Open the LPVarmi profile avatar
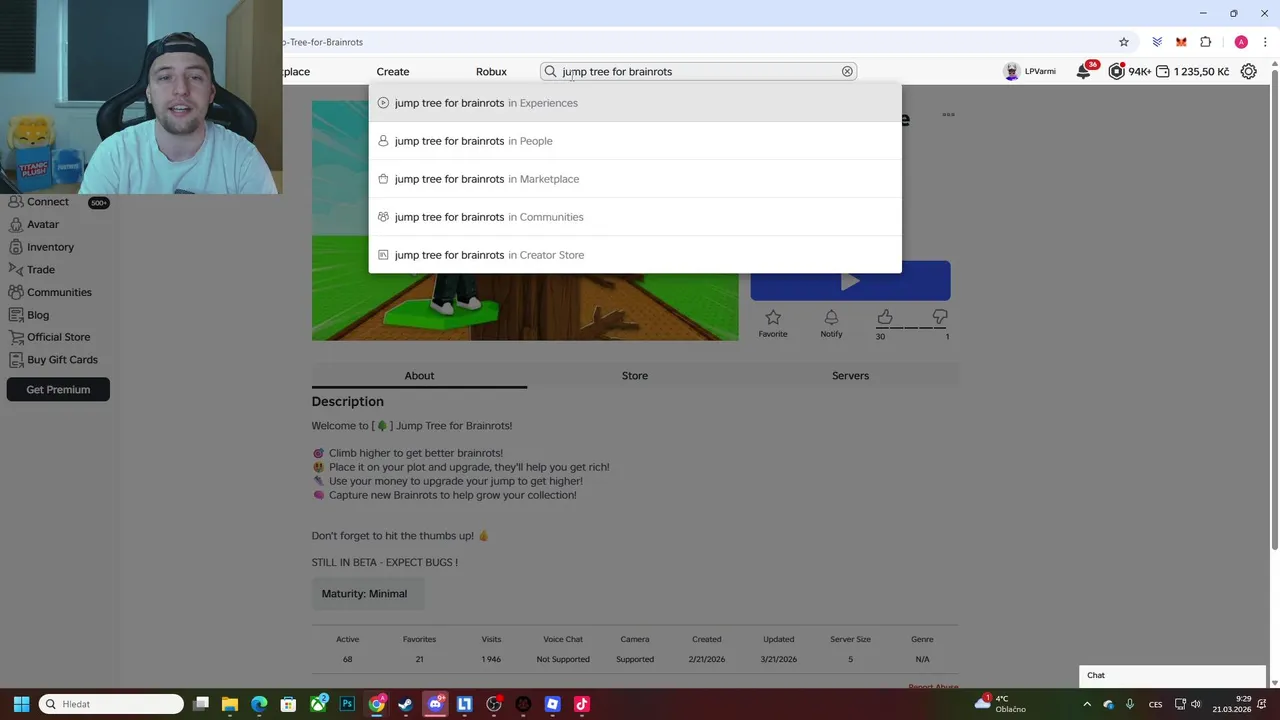This screenshot has width=1280, height=720. pos(1012,71)
